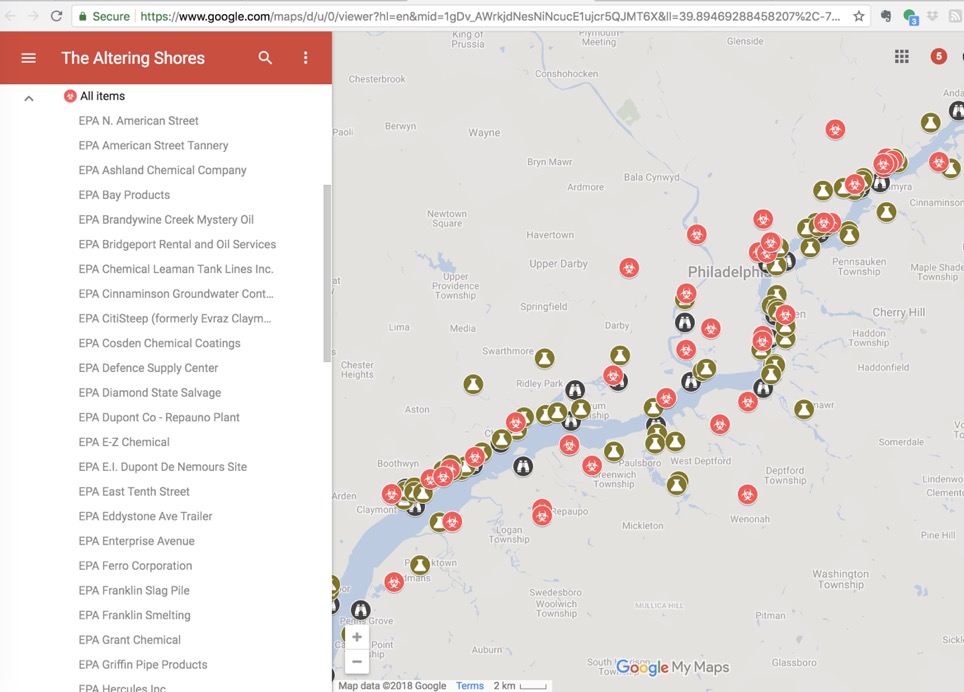Click the address bar URL
This screenshot has height=692, width=964.
click(490, 17)
